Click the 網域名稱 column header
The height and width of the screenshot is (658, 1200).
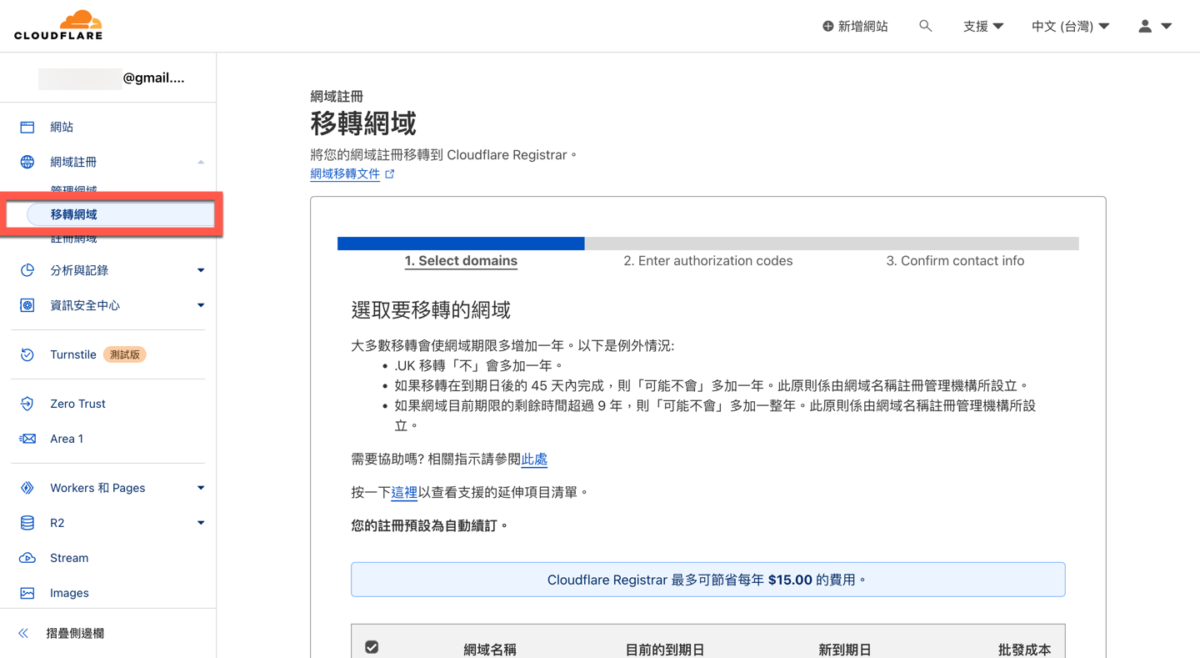(490, 649)
